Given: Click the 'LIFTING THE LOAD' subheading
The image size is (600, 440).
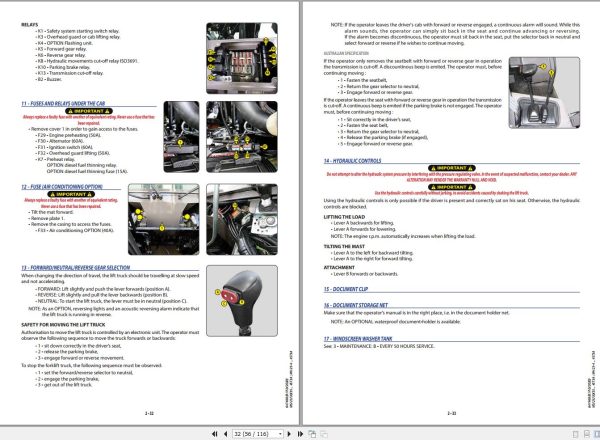Looking at the screenshot, I should point(344,217).
